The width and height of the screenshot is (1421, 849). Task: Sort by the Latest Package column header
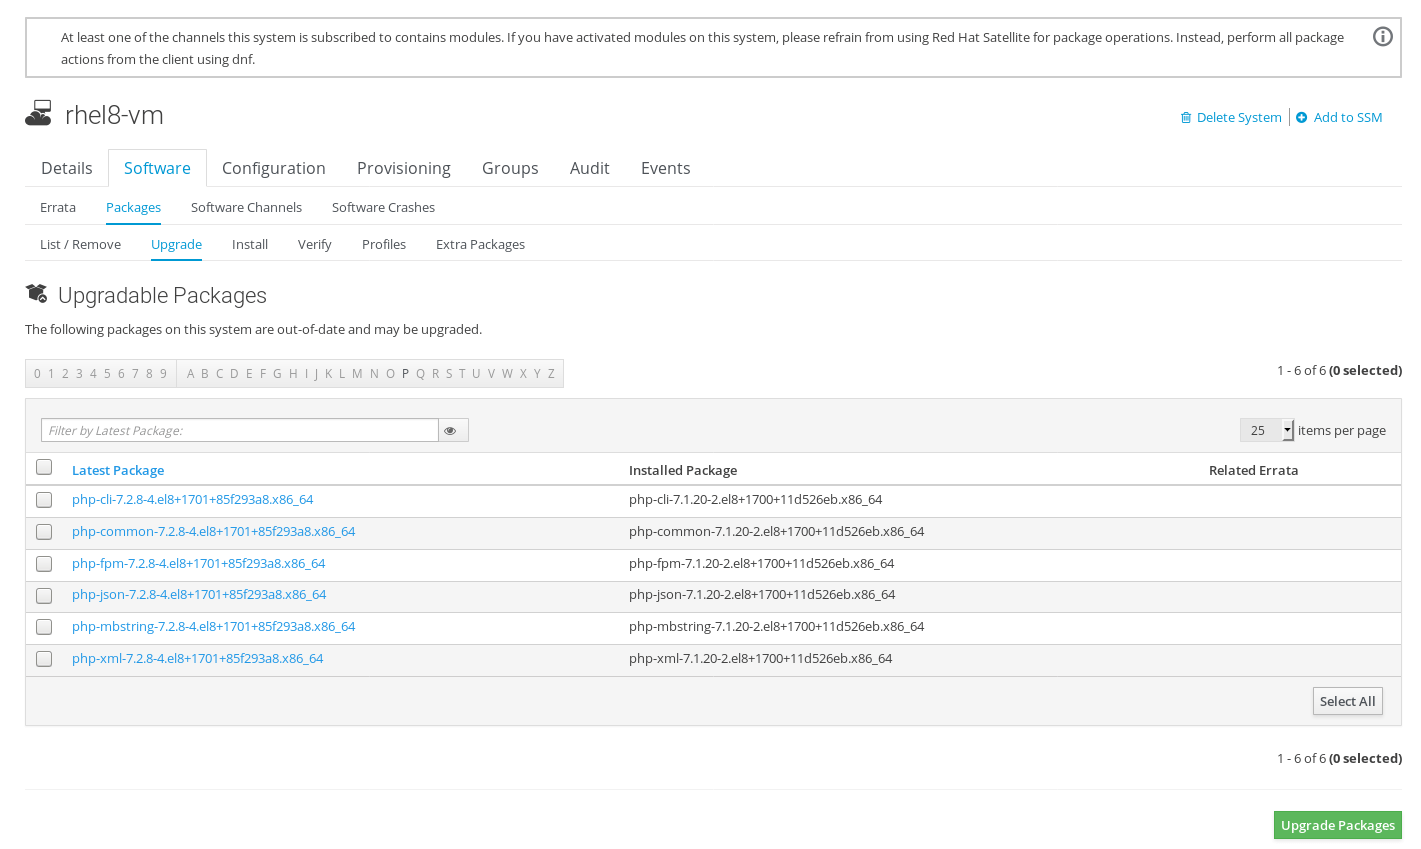(118, 471)
